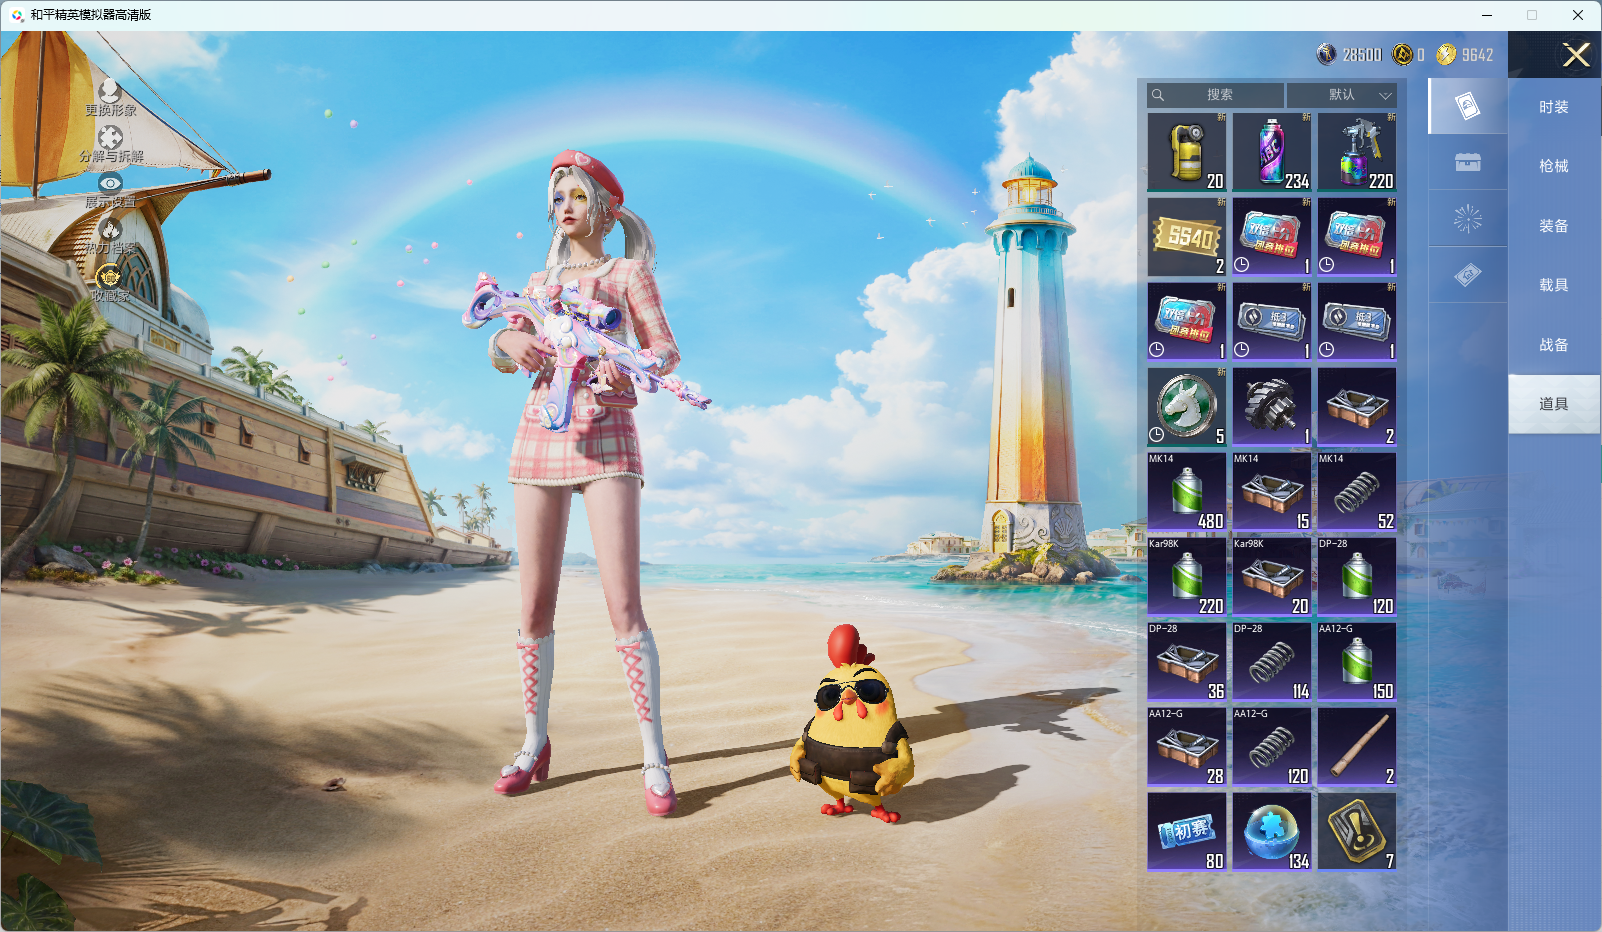
Task: Select gold exclamation badge item (7)
Action: (x=1357, y=832)
